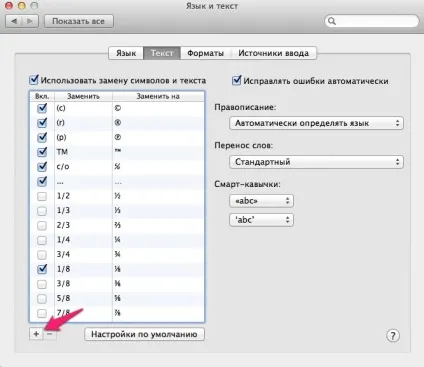
Task: Click the ½ replacement symbol cell
Action: [x=117, y=196]
